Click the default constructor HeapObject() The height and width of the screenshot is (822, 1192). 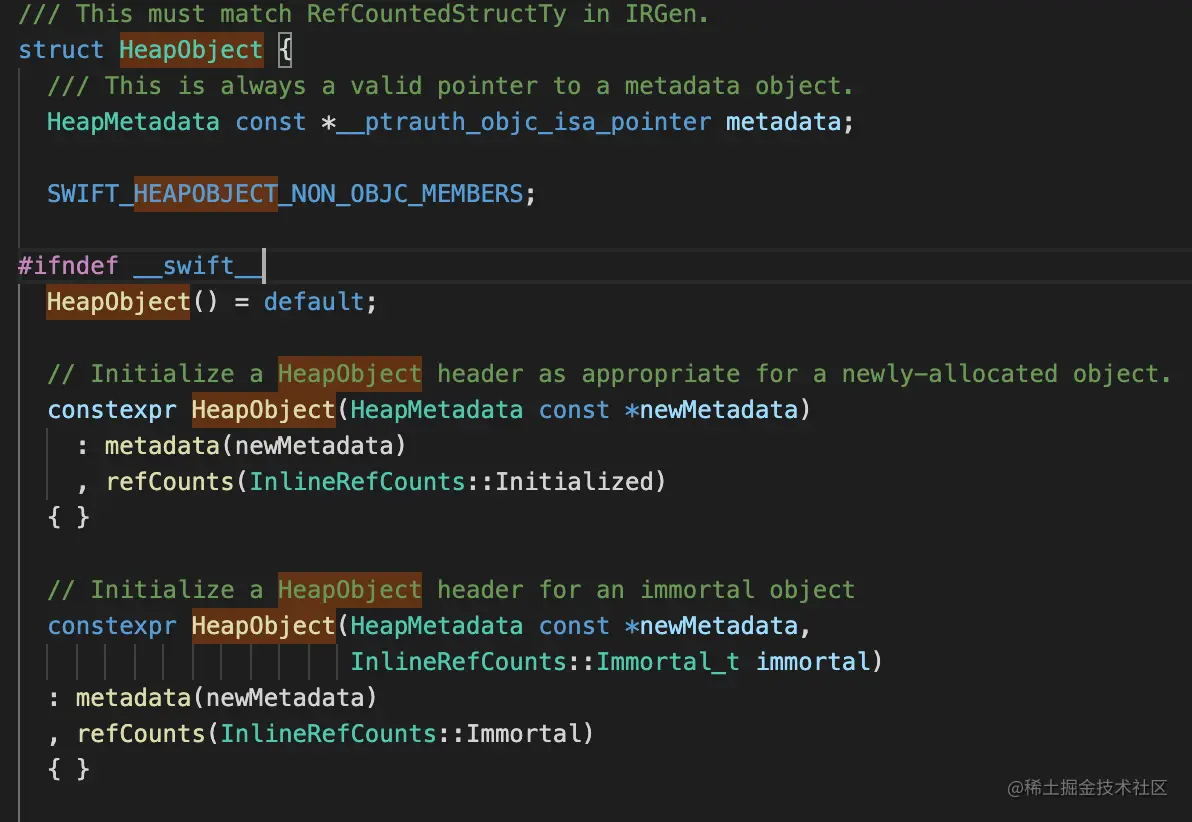pos(132,302)
